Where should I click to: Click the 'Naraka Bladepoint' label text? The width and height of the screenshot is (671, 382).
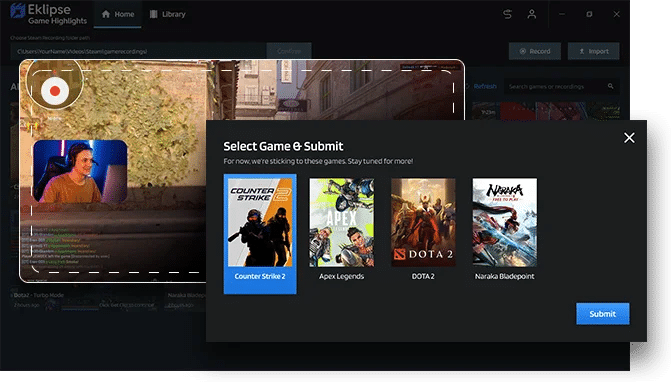click(505, 276)
